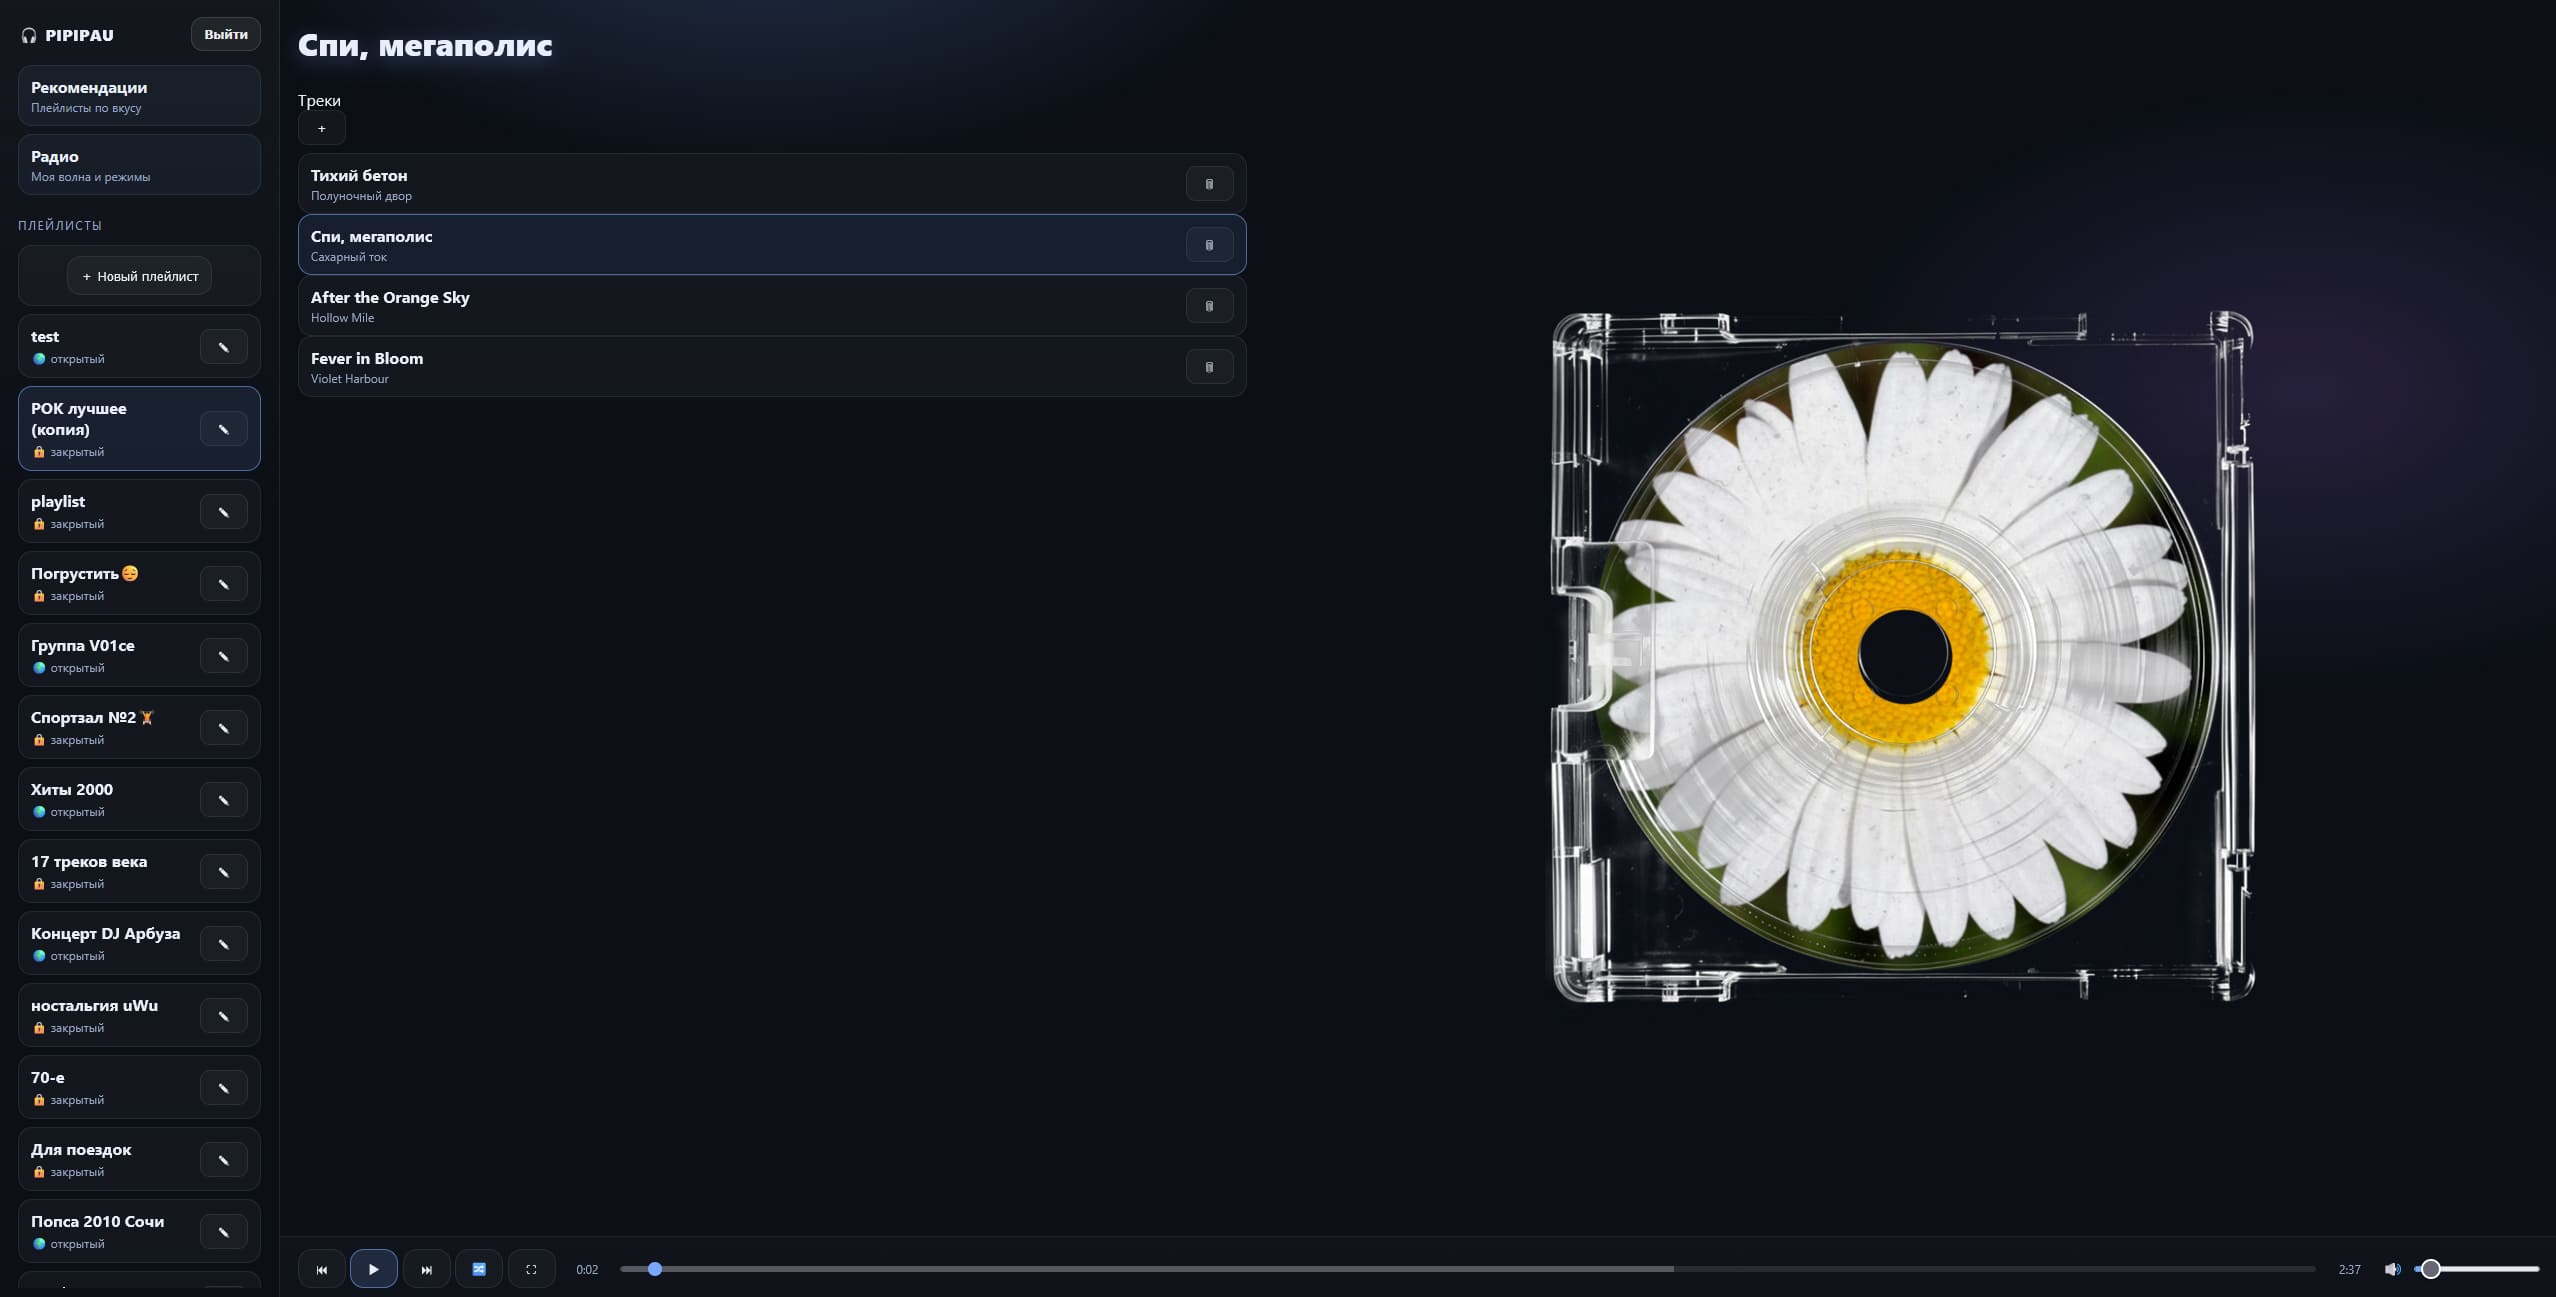The height and width of the screenshot is (1297, 2556).
Task: Open the Рекомендации section
Action: [x=139, y=96]
